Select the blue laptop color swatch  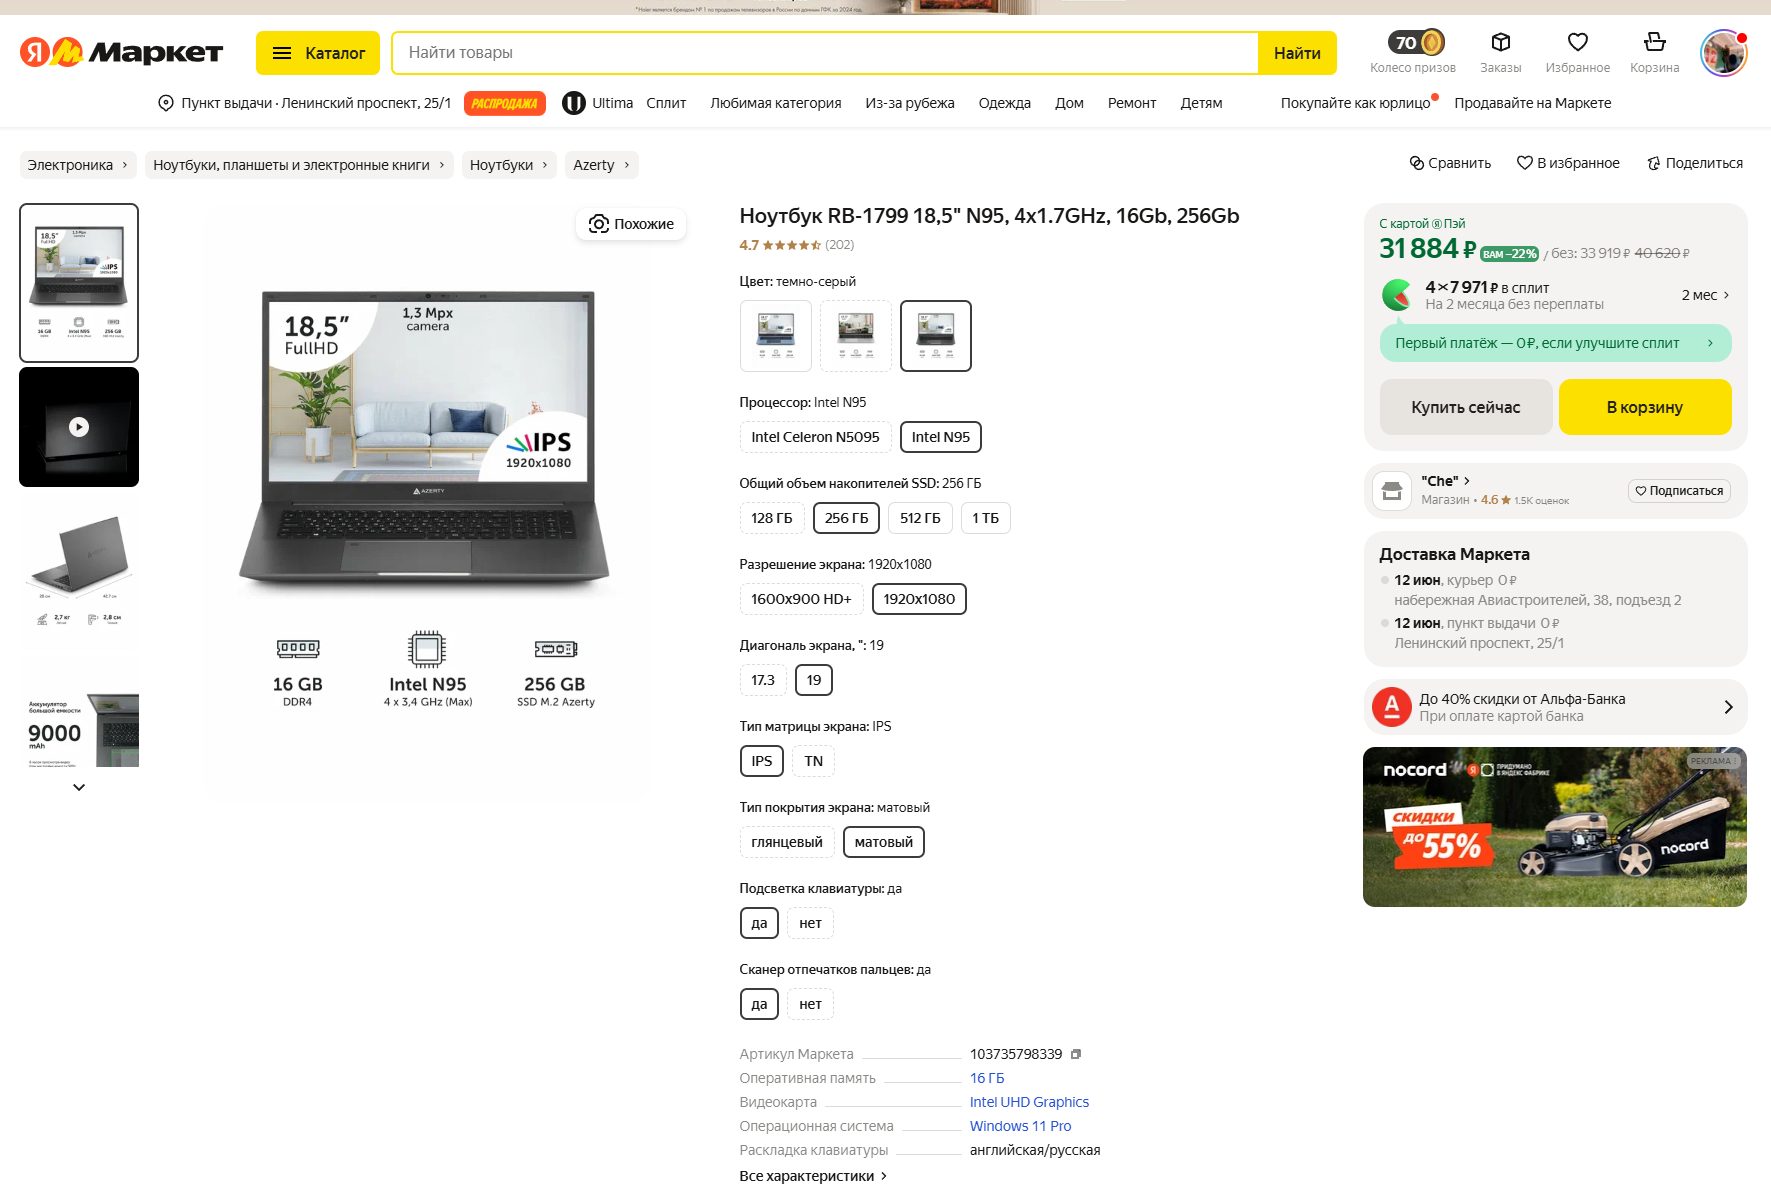pyautogui.click(x=775, y=336)
